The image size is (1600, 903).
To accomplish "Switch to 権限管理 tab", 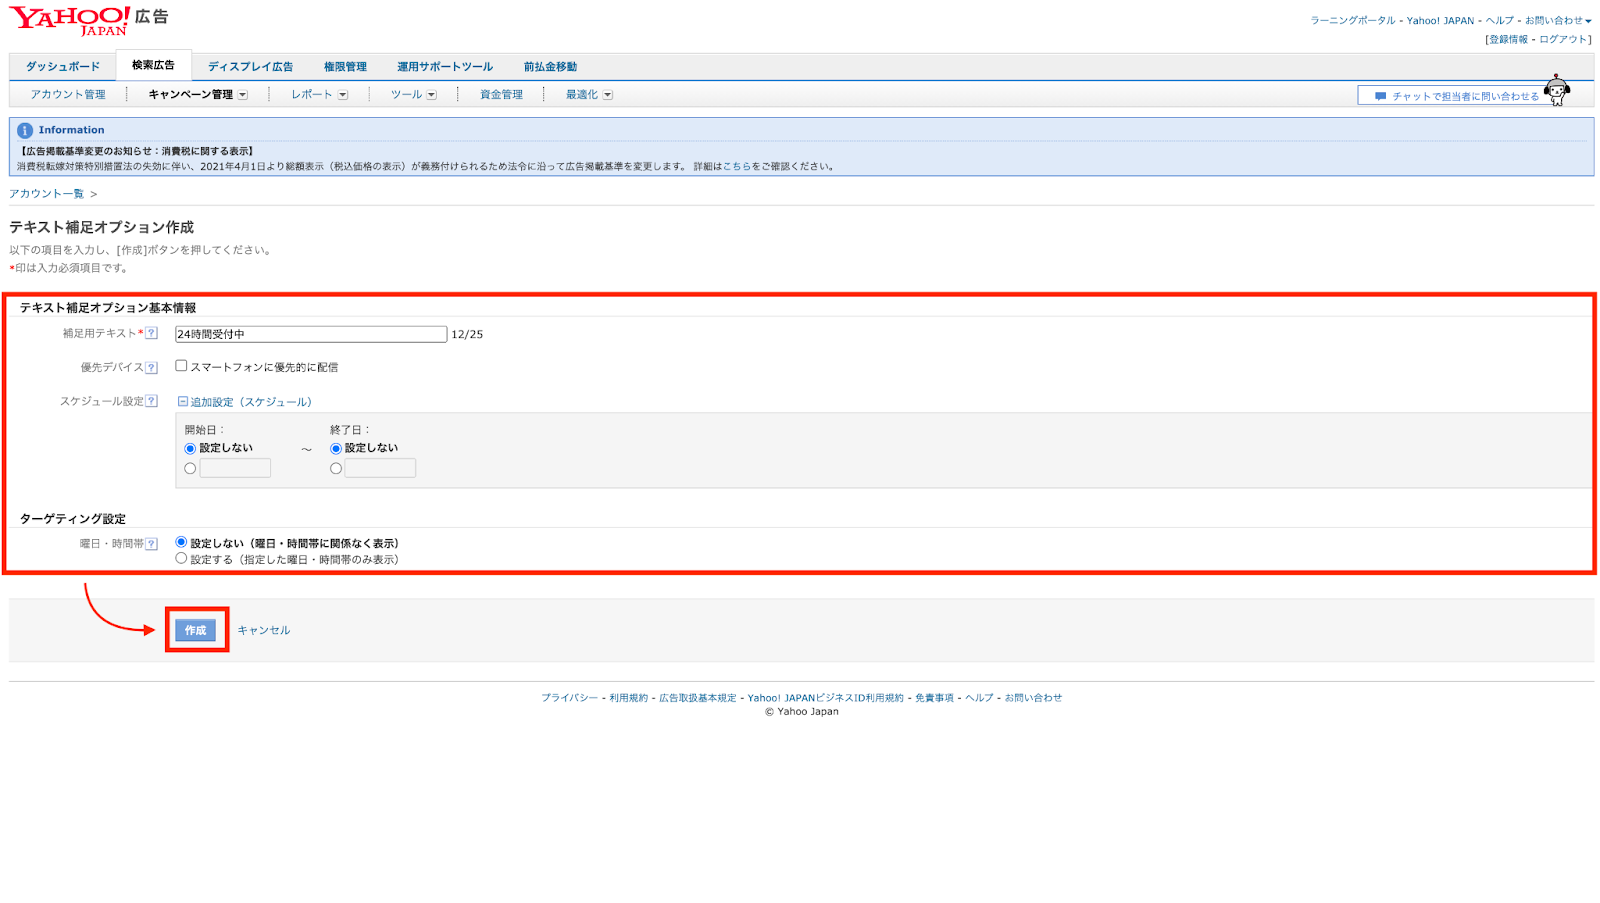I will pos(345,67).
